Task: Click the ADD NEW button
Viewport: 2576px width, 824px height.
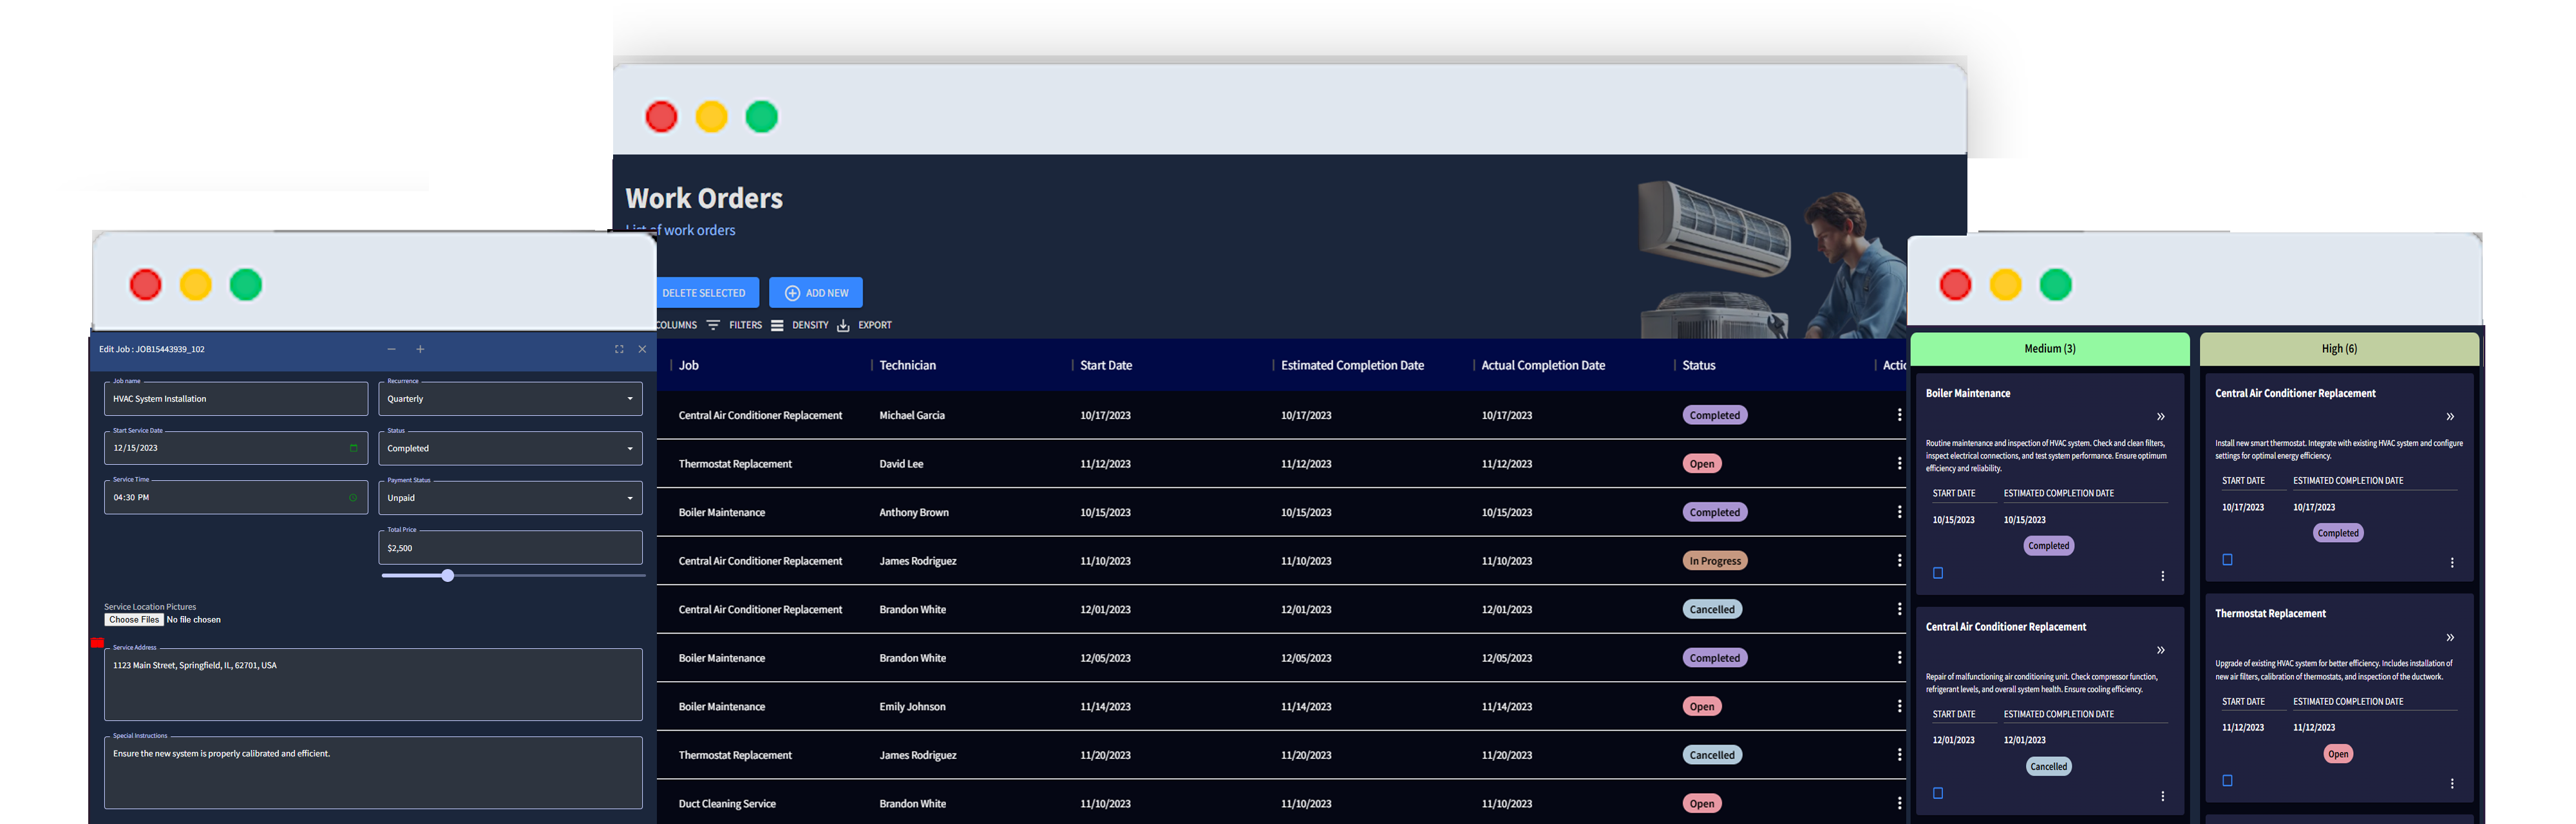Action: (816, 293)
